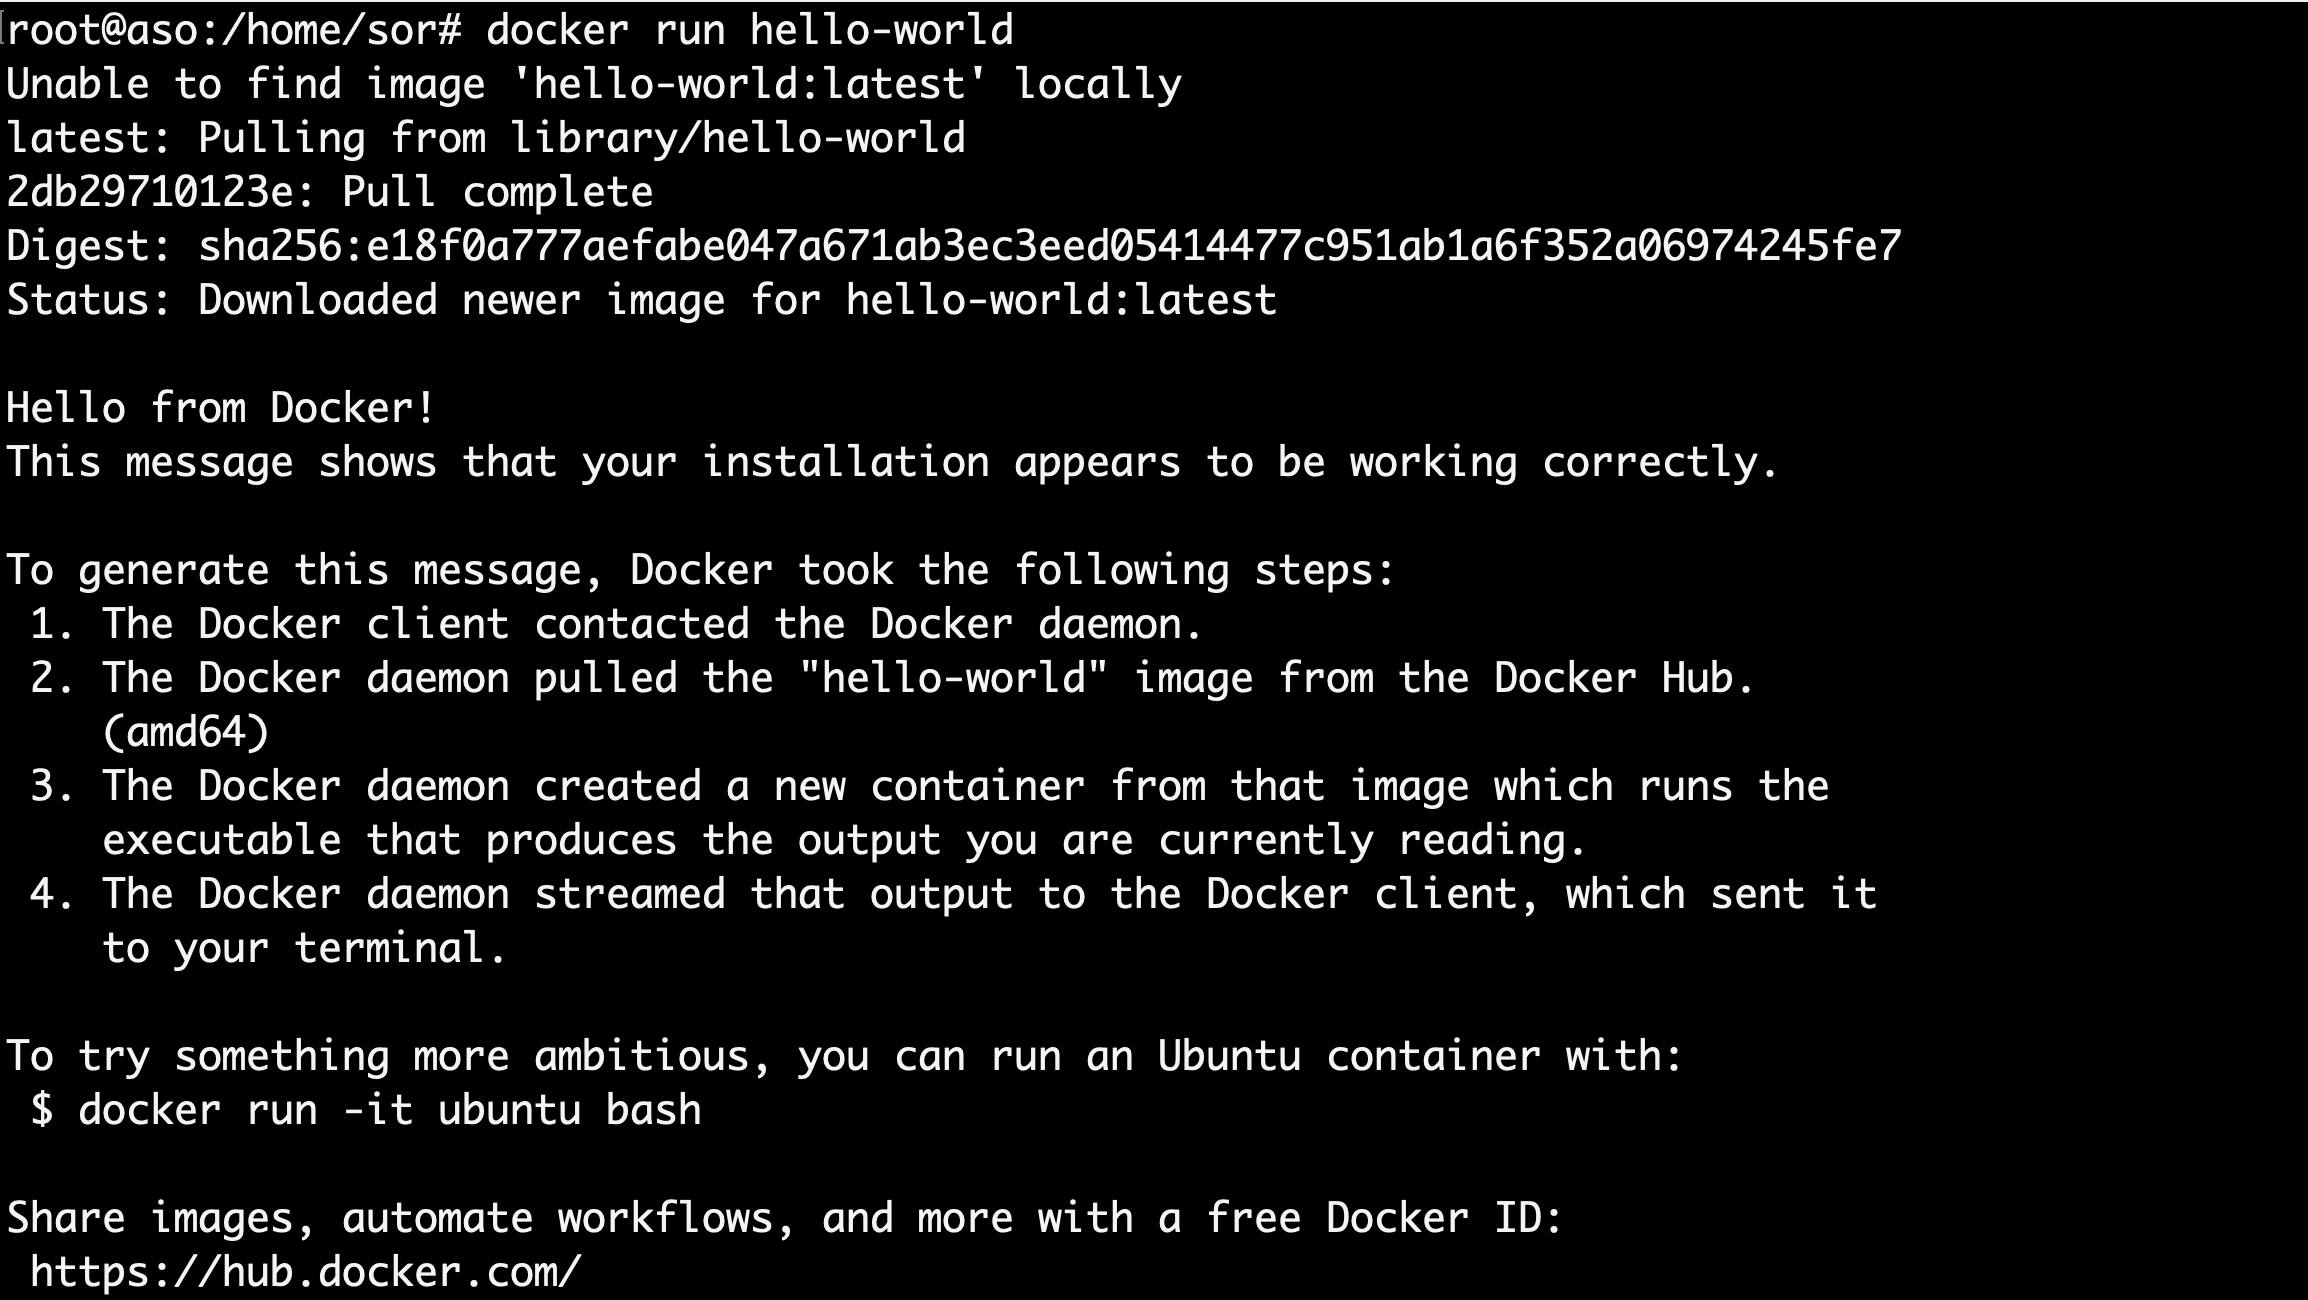Click 'docker run -it ubuntu bash' command

coord(390,1110)
